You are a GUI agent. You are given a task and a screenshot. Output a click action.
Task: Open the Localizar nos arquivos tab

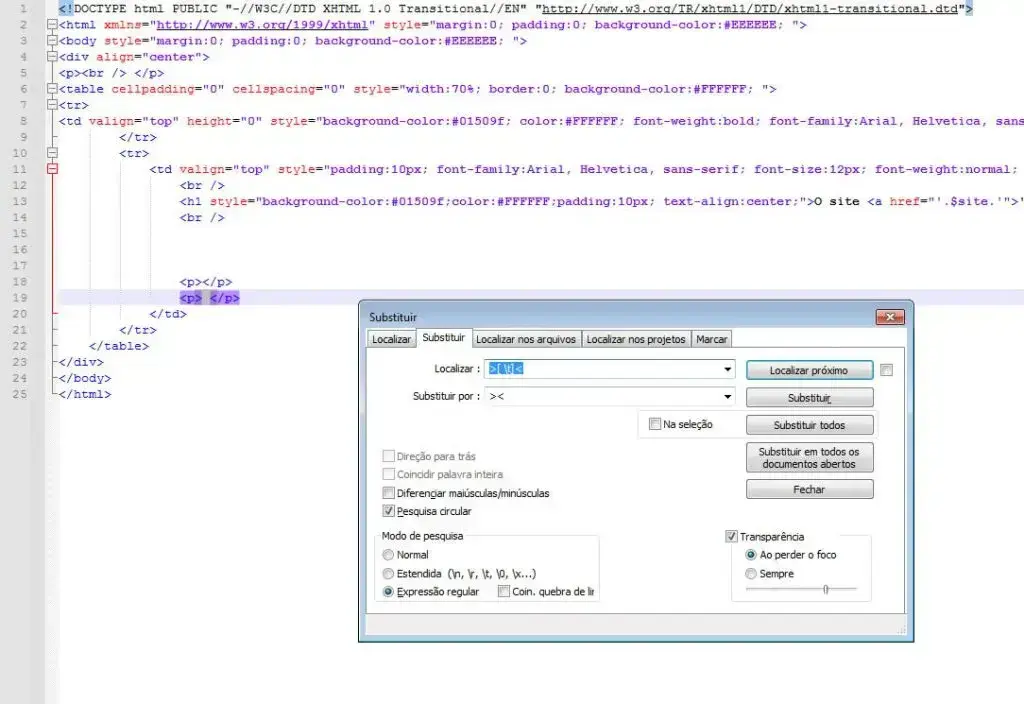pyautogui.click(x=526, y=339)
